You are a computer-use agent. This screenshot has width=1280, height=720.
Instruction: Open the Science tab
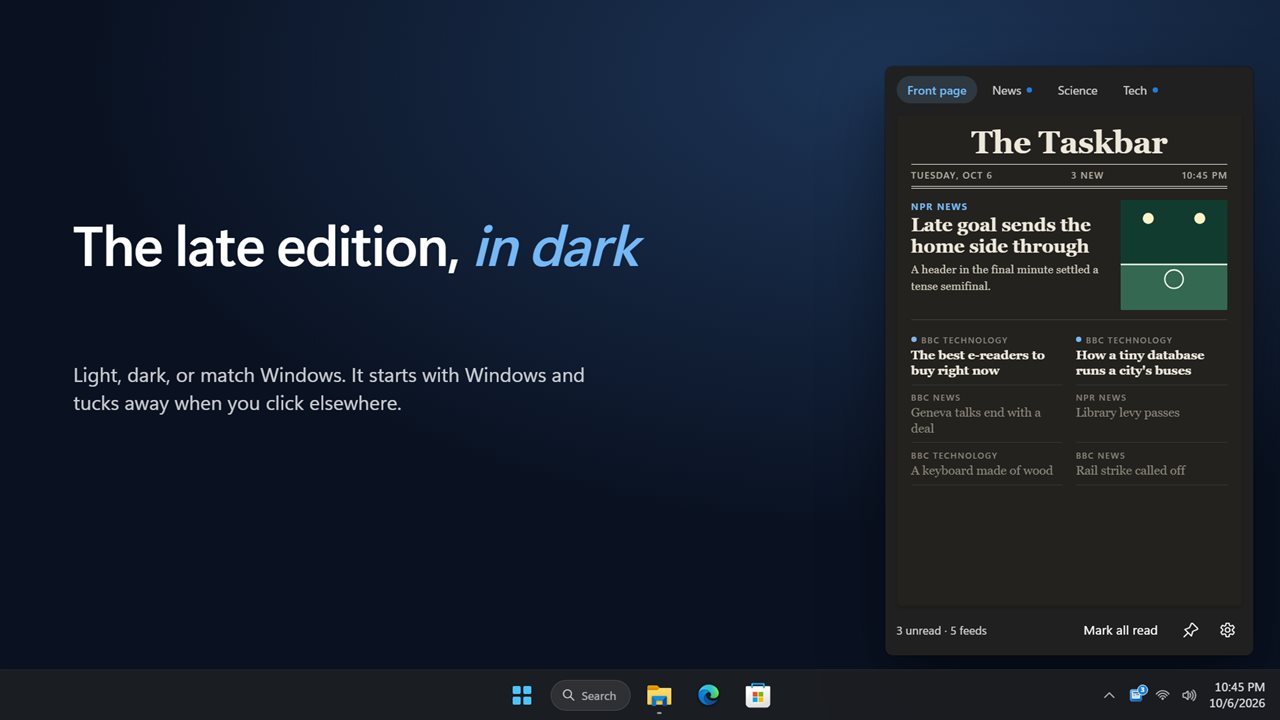coord(1077,91)
